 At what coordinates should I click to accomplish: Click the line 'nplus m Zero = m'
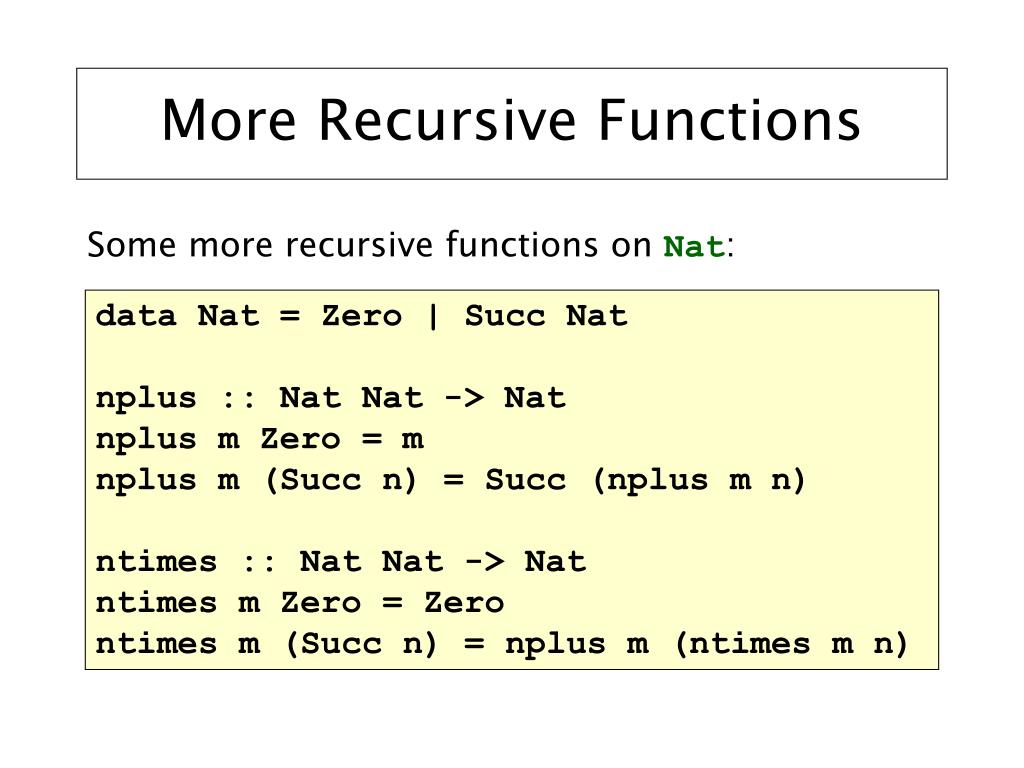click(x=259, y=439)
